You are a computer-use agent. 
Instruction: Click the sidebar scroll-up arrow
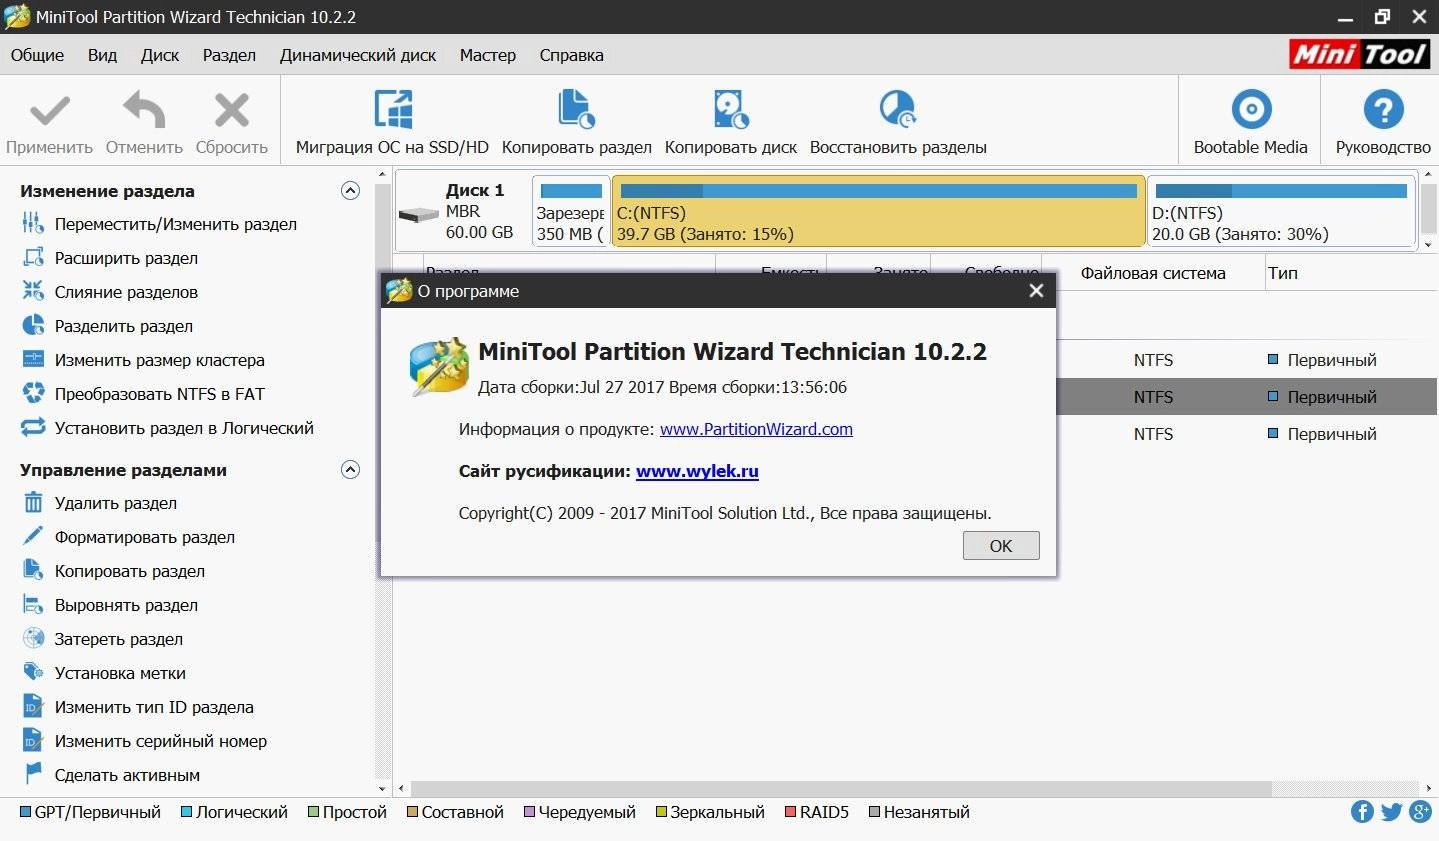pos(382,175)
